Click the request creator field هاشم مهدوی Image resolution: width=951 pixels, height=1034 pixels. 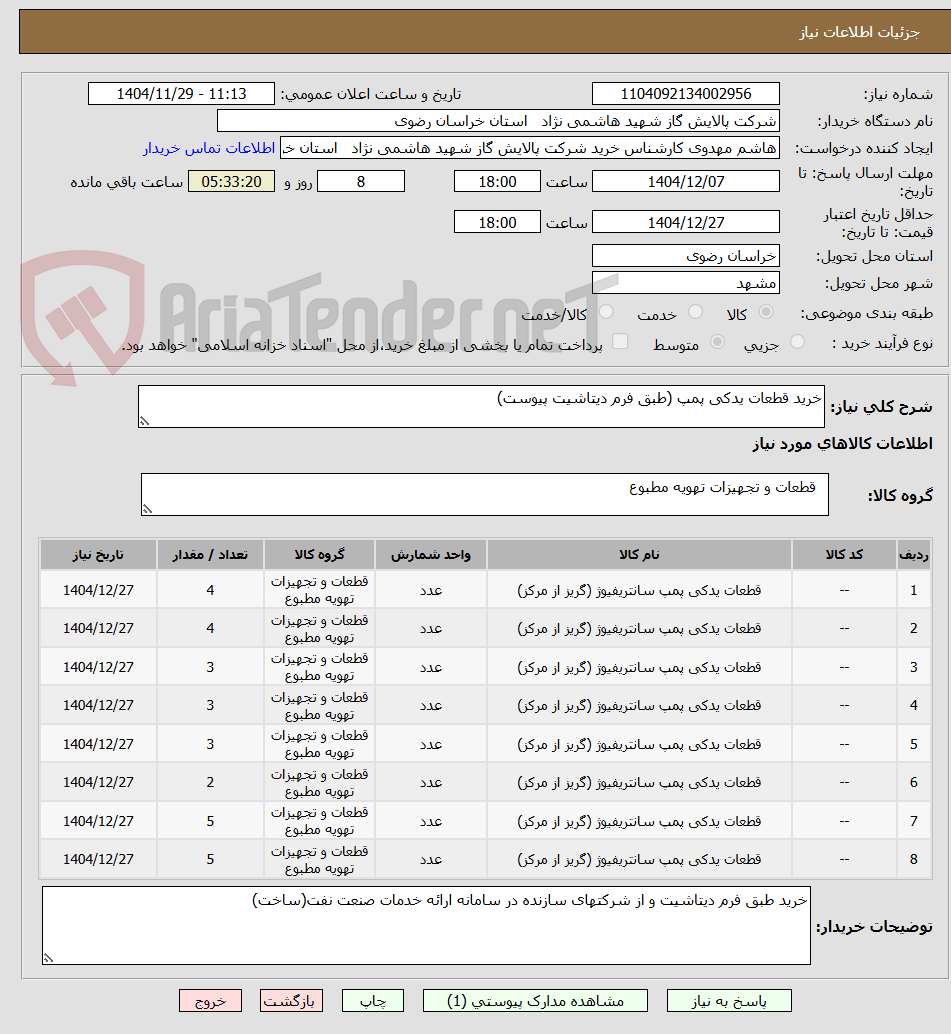(530, 148)
